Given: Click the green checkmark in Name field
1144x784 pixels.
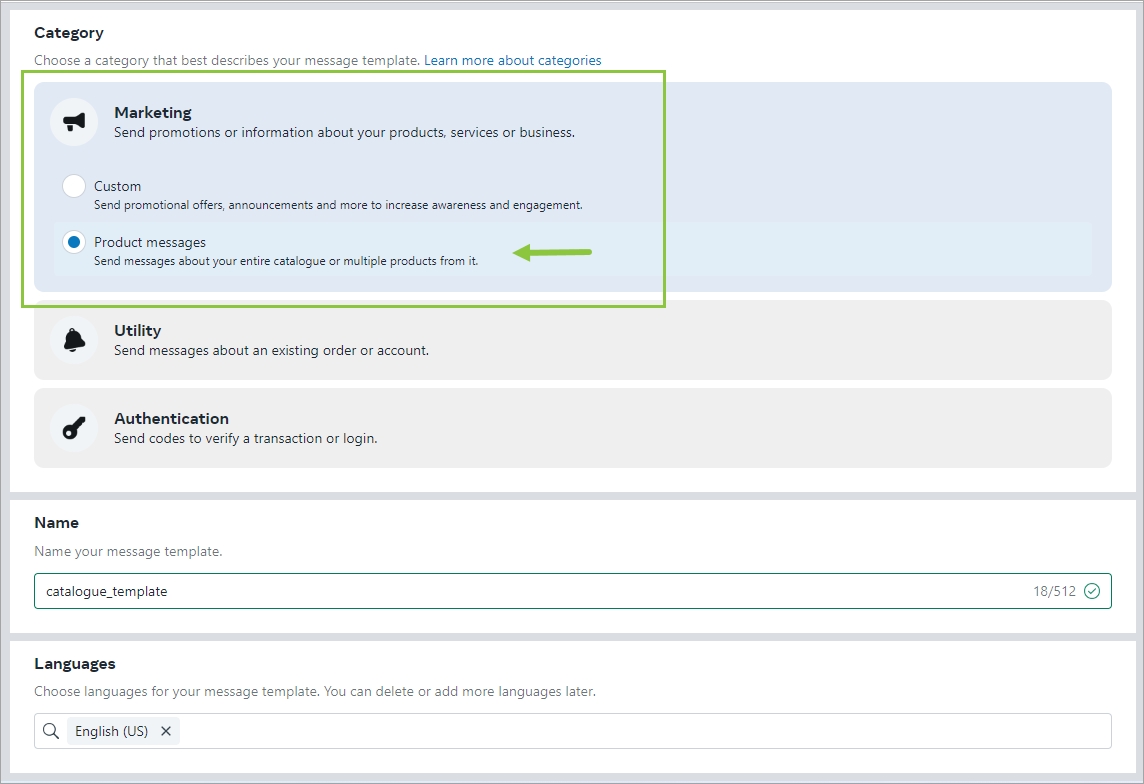Looking at the screenshot, I should pos(1092,591).
